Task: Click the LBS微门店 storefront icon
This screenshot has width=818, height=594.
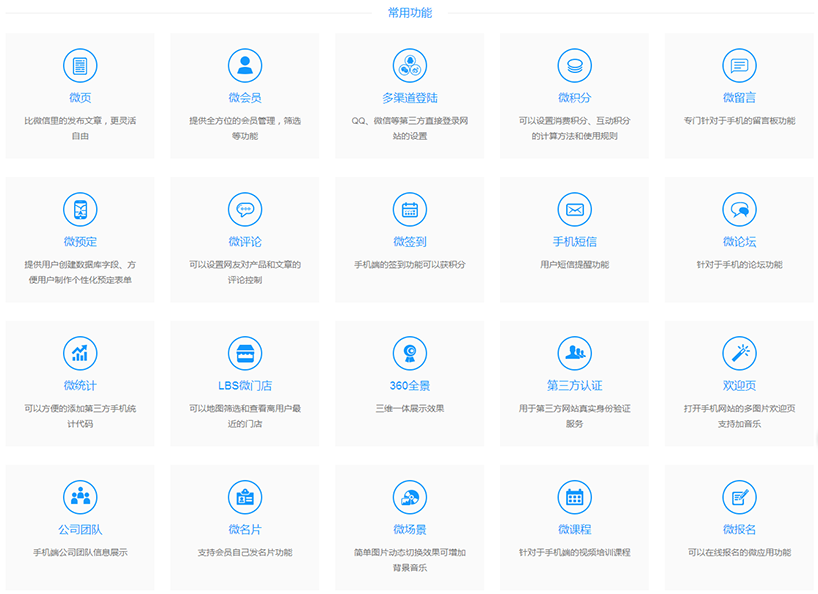Action: coord(245,353)
